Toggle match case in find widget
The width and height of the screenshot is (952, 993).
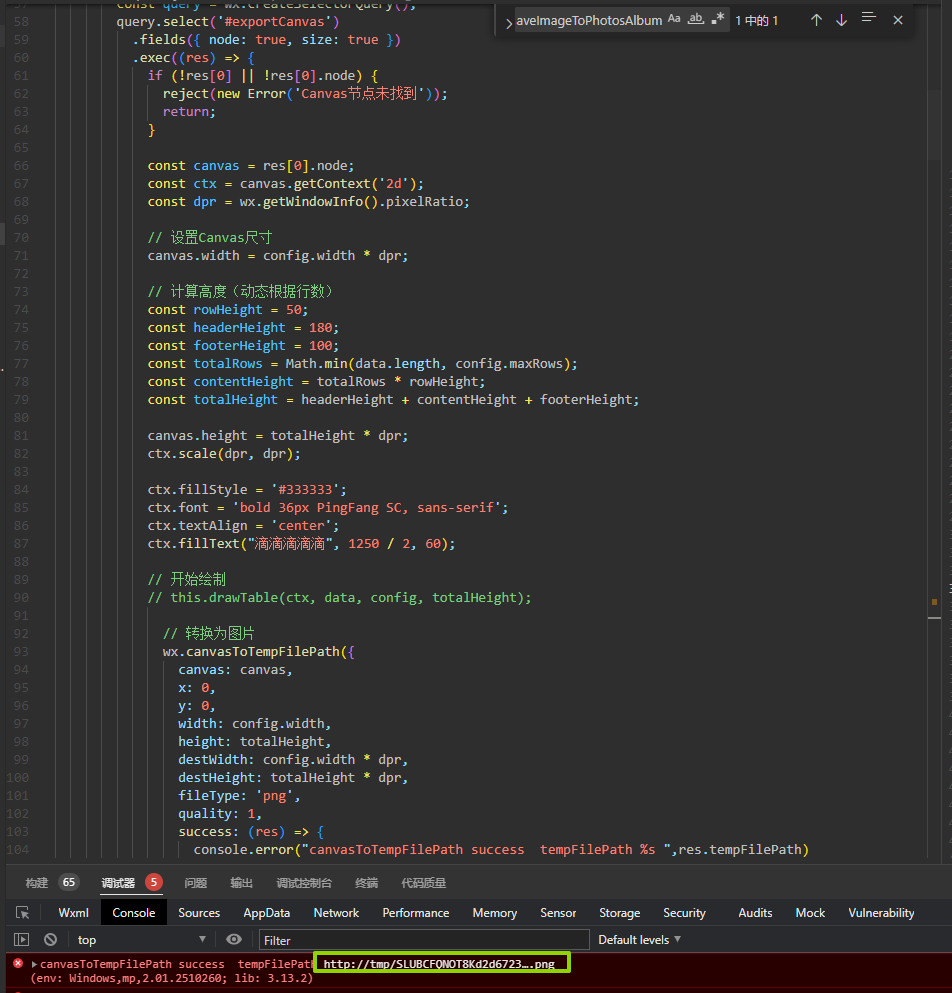pyautogui.click(x=674, y=19)
